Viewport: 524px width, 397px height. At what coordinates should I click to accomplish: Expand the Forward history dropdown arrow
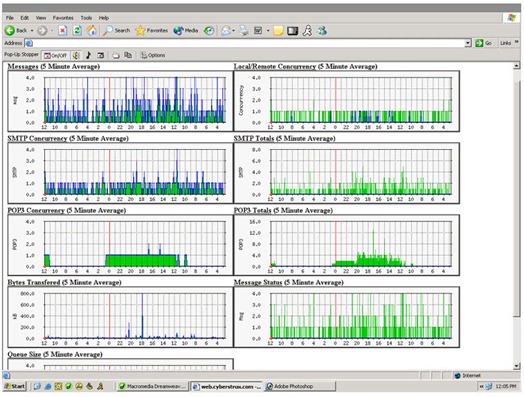(x=52, y=31)
